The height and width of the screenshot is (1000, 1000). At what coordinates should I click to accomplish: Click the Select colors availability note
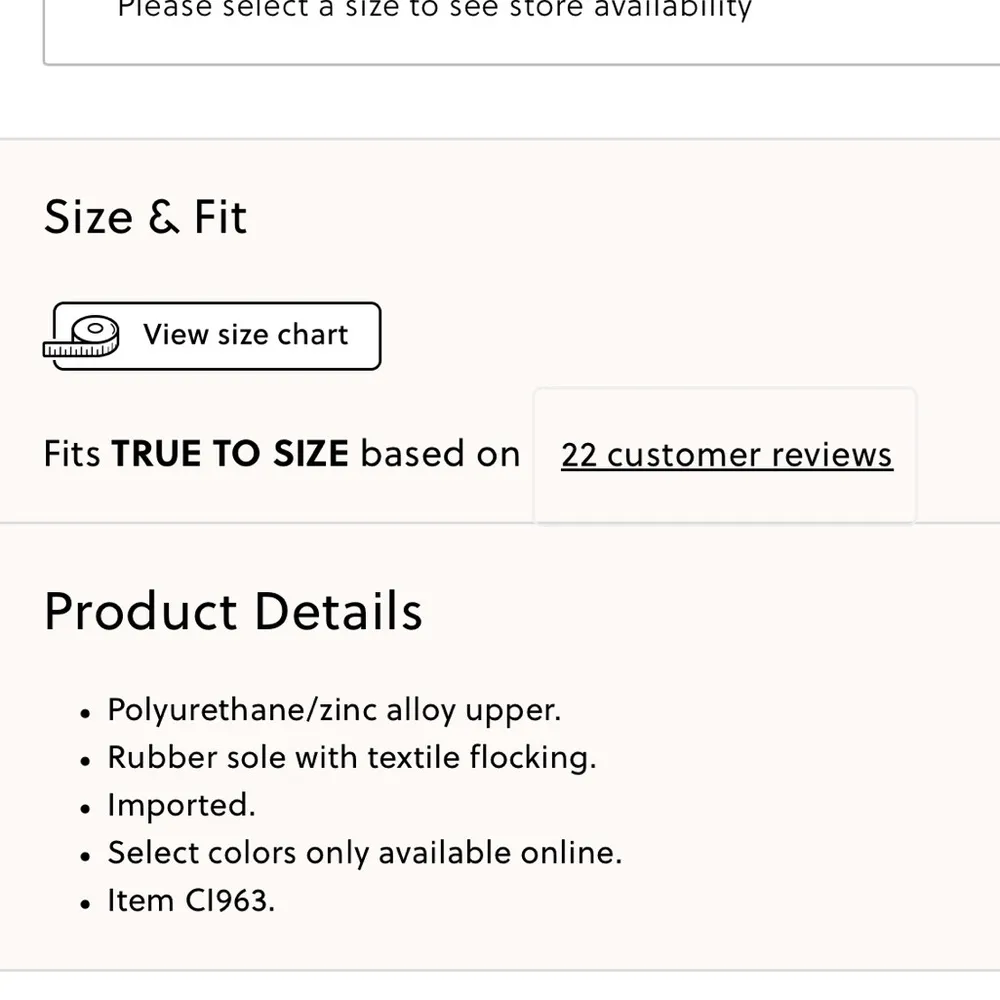pyautogui.click(x=364, y=853)
